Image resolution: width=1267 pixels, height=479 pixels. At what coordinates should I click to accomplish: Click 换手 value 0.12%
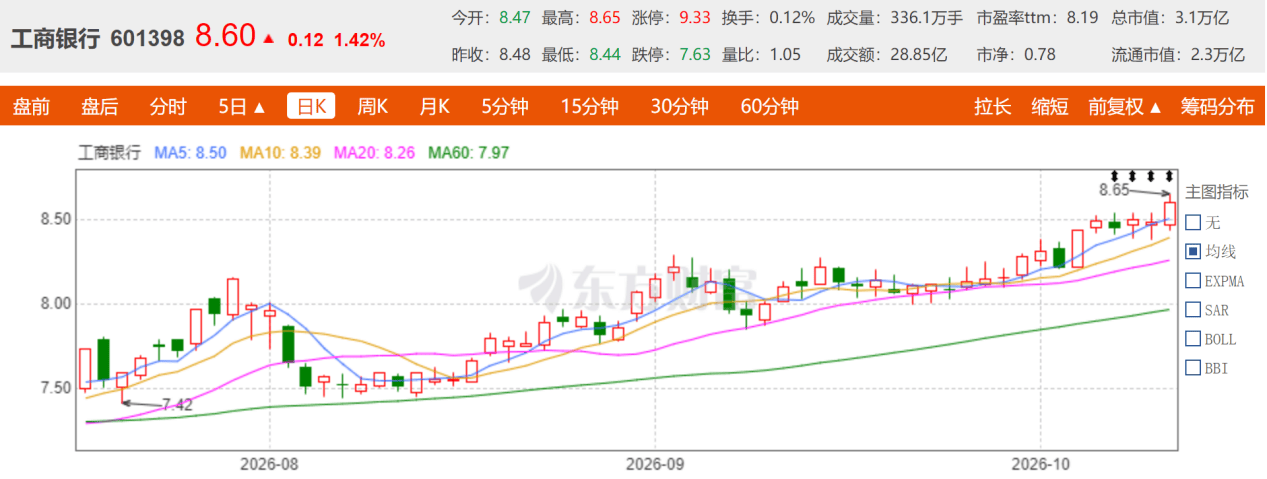[793, 17]
